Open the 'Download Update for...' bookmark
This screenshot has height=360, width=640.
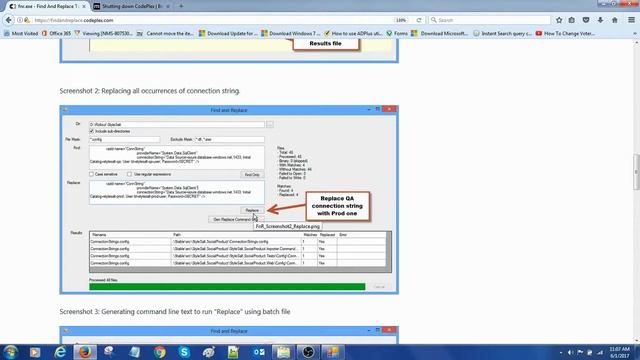tap(228, 33)
